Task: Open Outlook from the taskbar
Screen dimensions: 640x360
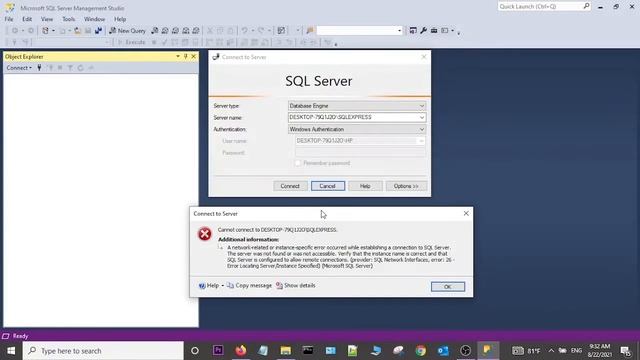Action: point(443,351)
